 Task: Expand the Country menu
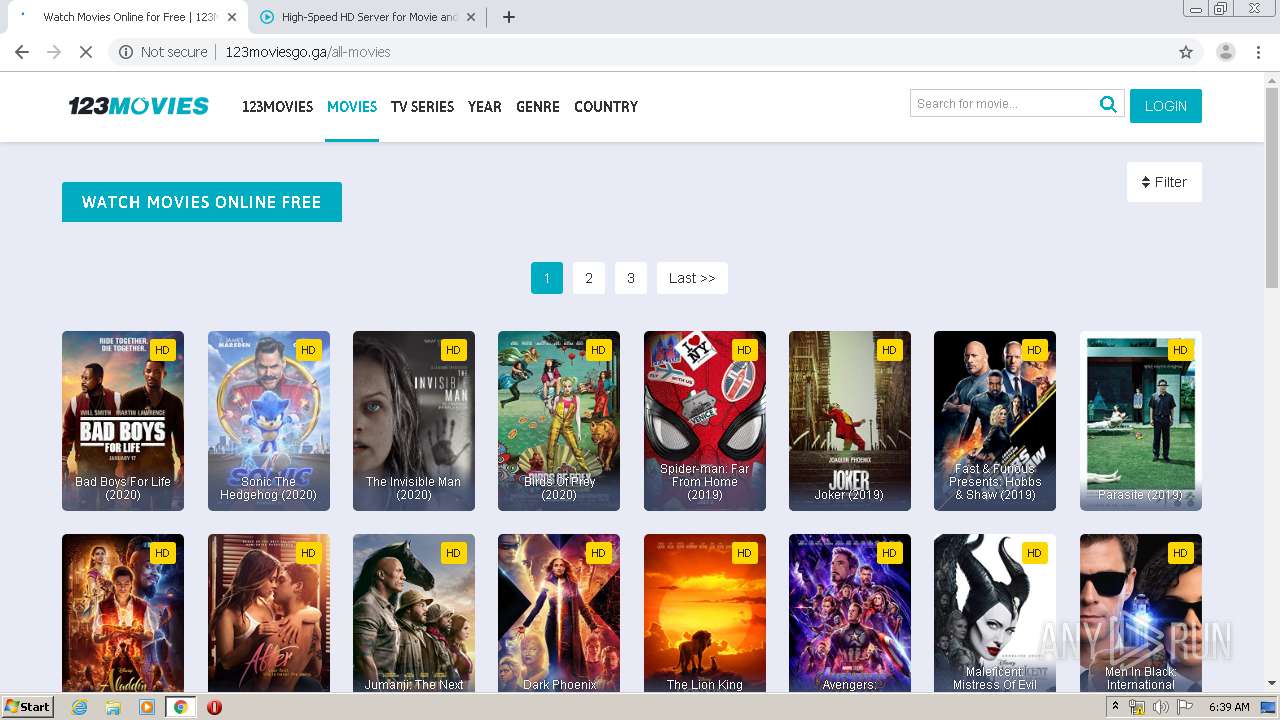(606, 107)
